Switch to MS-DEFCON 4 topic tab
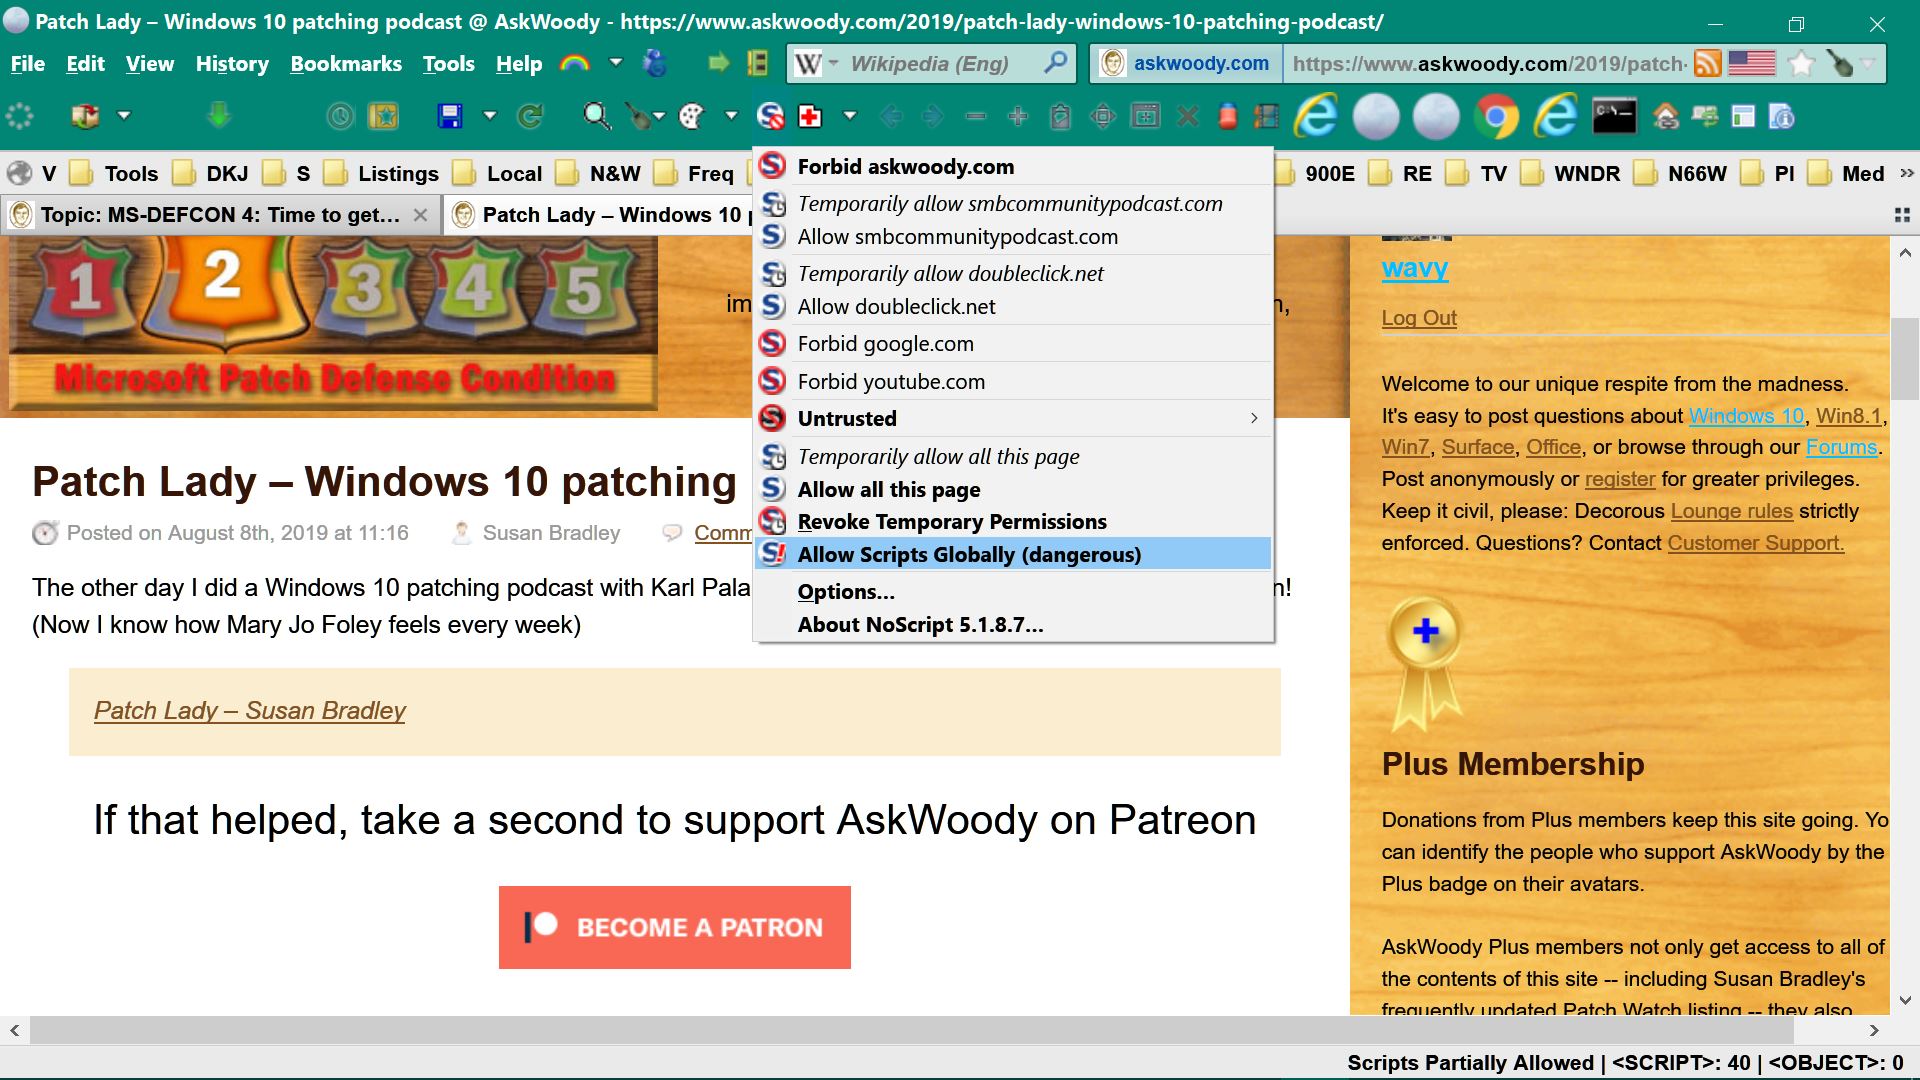Image resolution: width=1920 pixels, height=1080 pixels. point(220,215)
